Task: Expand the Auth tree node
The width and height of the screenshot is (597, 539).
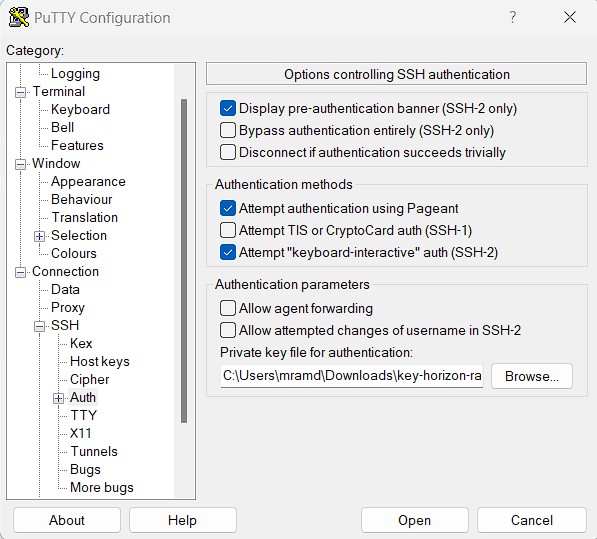Action: (58, 399)
